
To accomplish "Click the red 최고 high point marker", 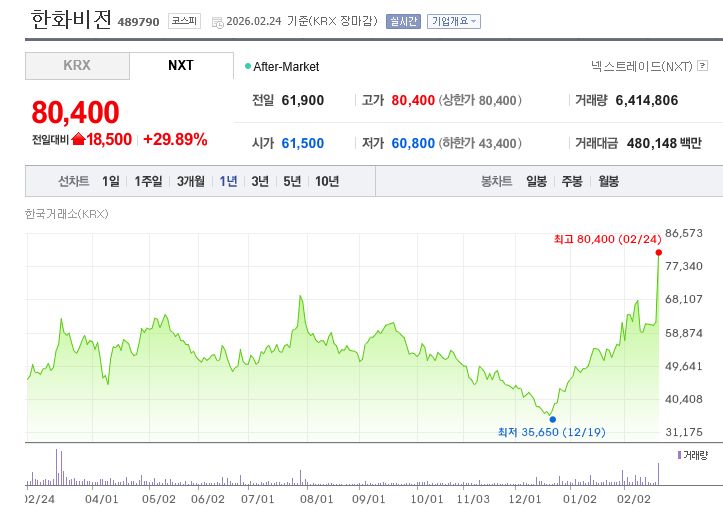I will pos(658,252).
